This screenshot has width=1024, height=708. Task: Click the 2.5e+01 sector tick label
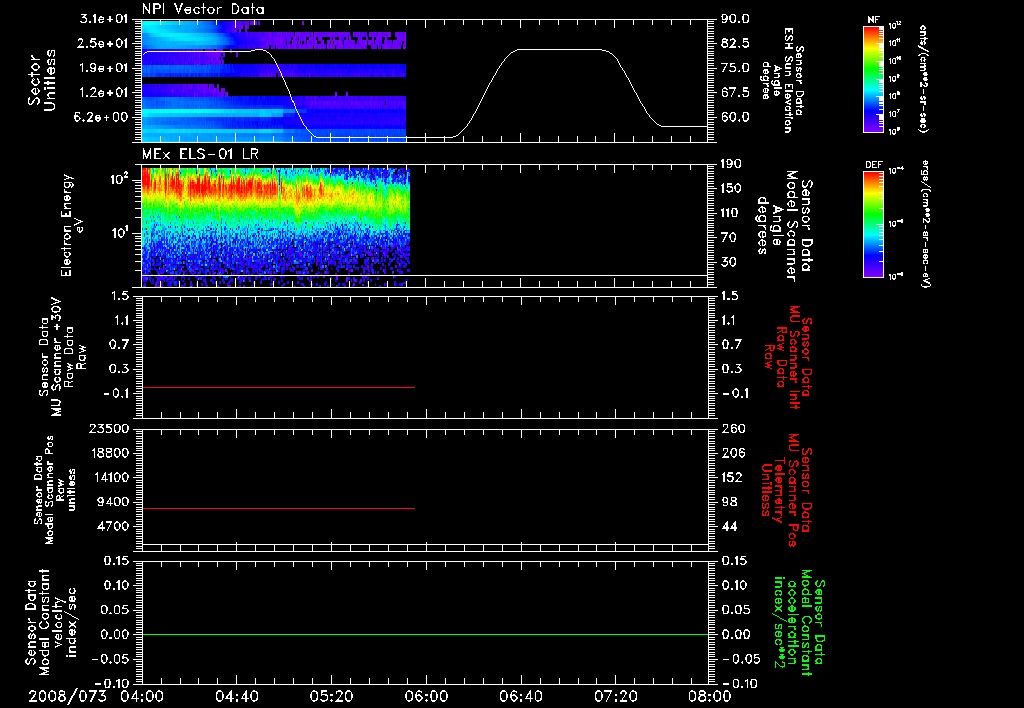pyautogui.click(x=104, y=43)
